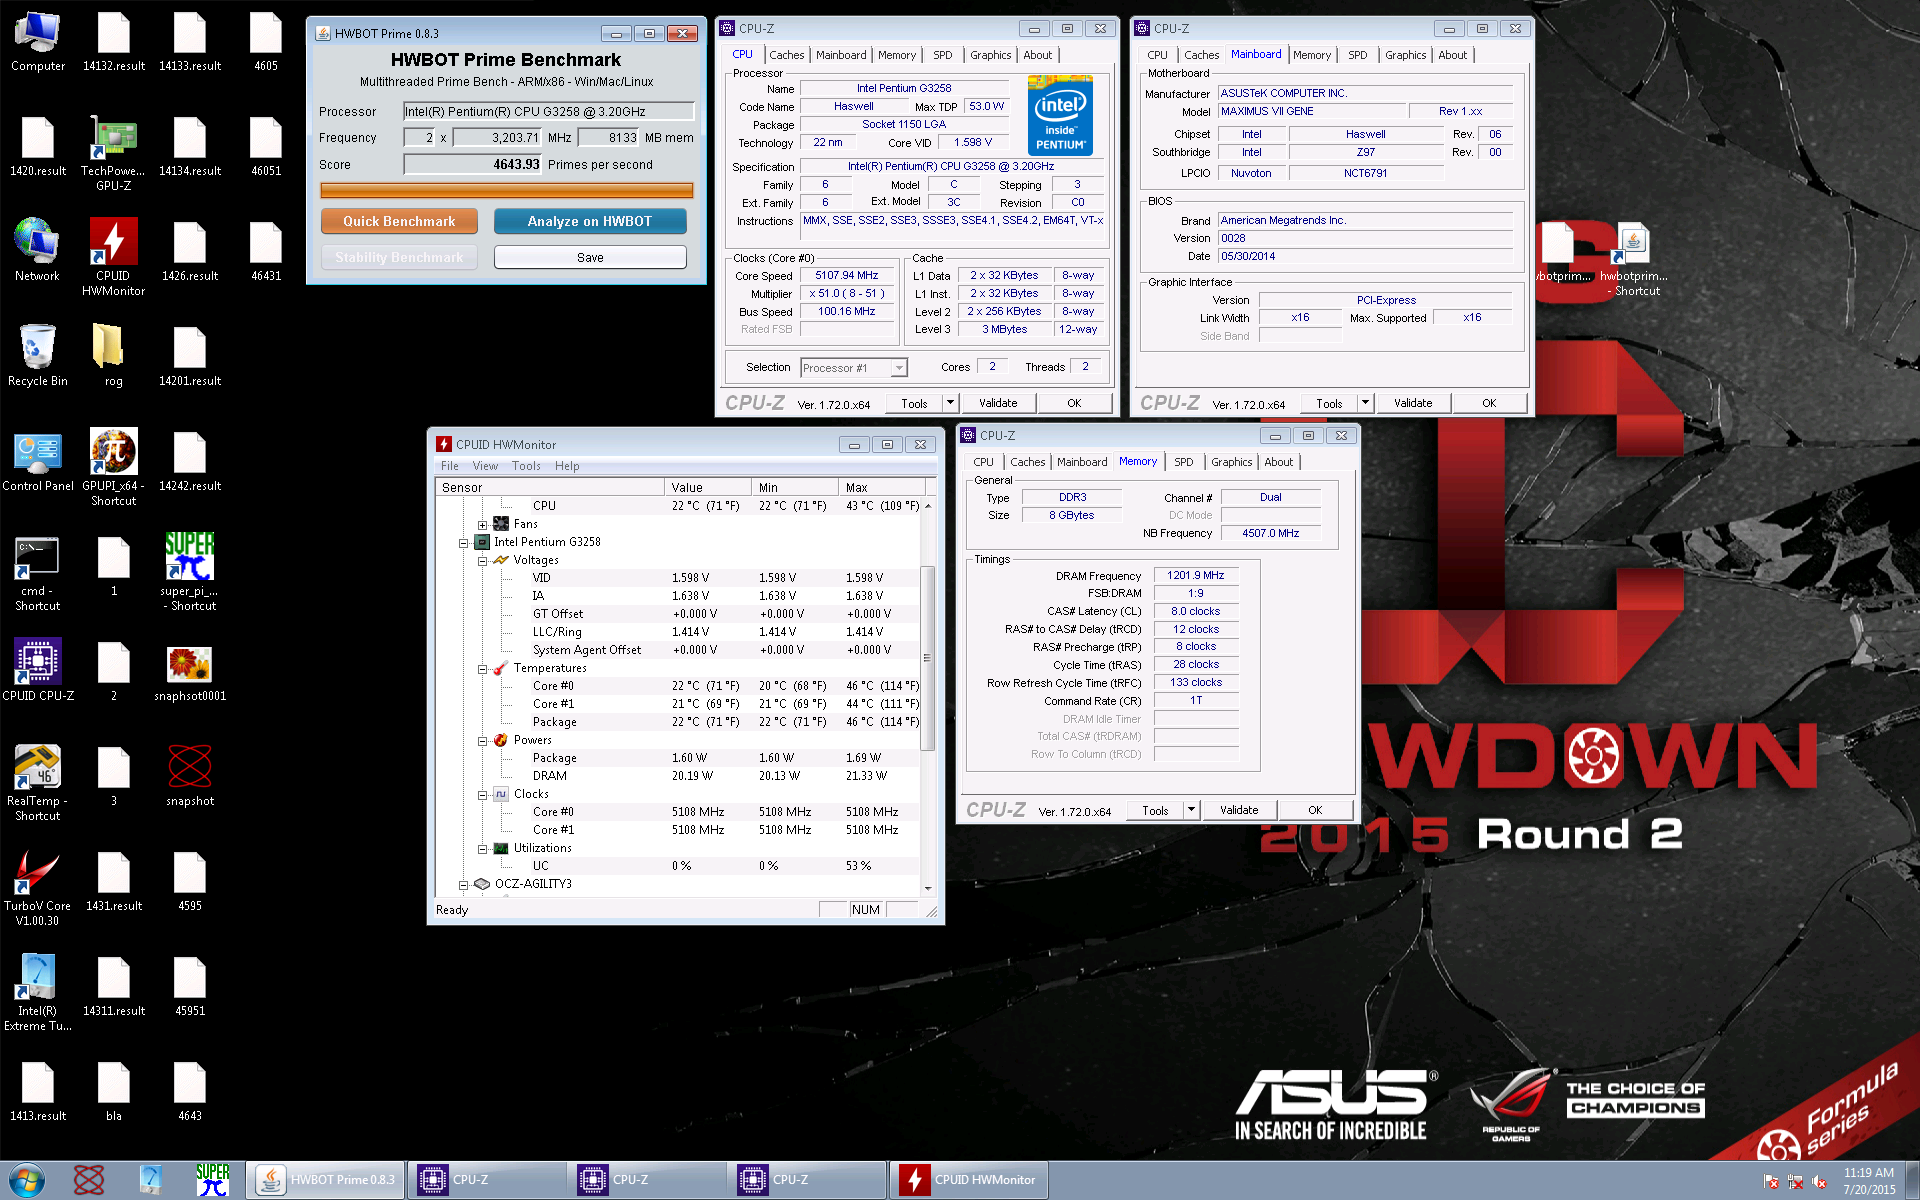Launch the cmd shortcut

coord(38,573)
